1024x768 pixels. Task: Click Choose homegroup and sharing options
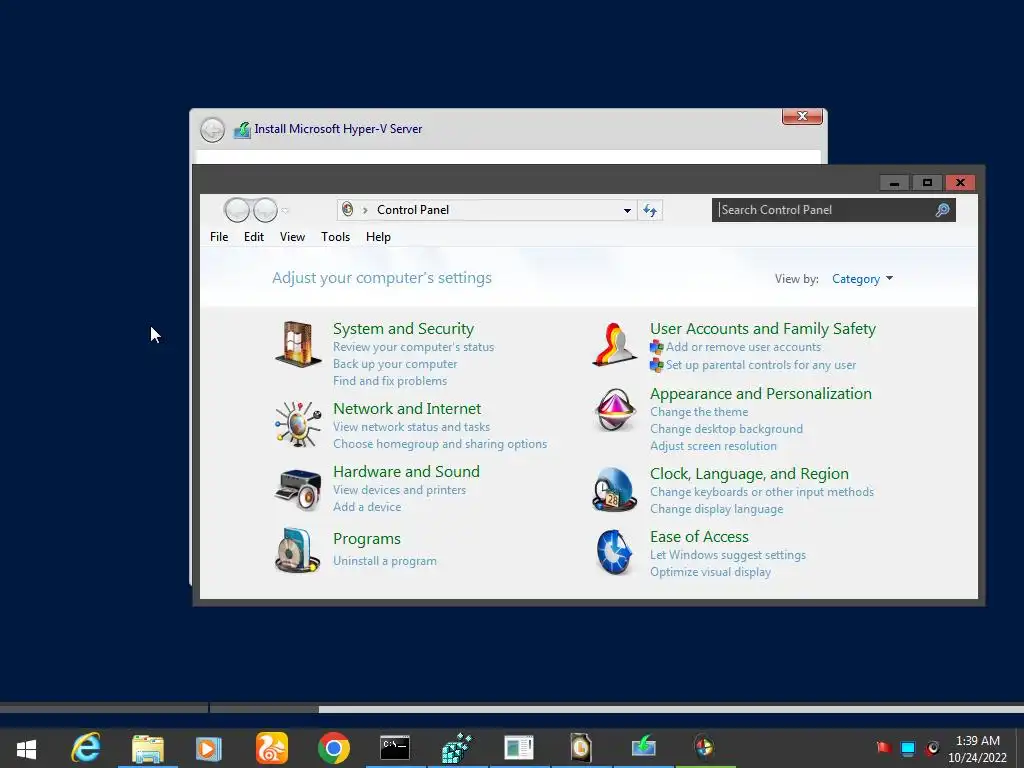tap(440, 444)
